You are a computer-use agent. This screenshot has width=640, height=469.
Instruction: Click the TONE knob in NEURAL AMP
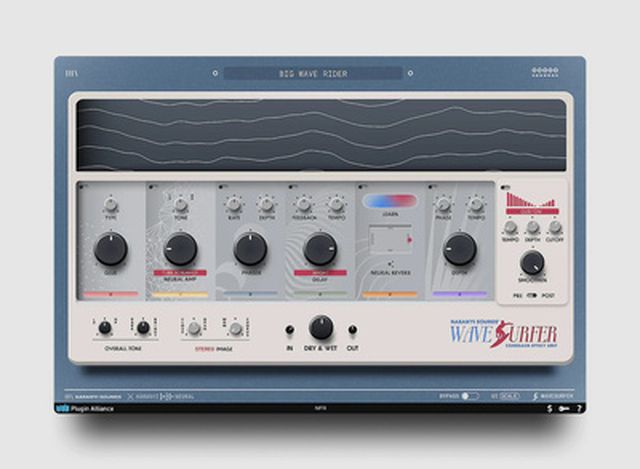[180, 204]
